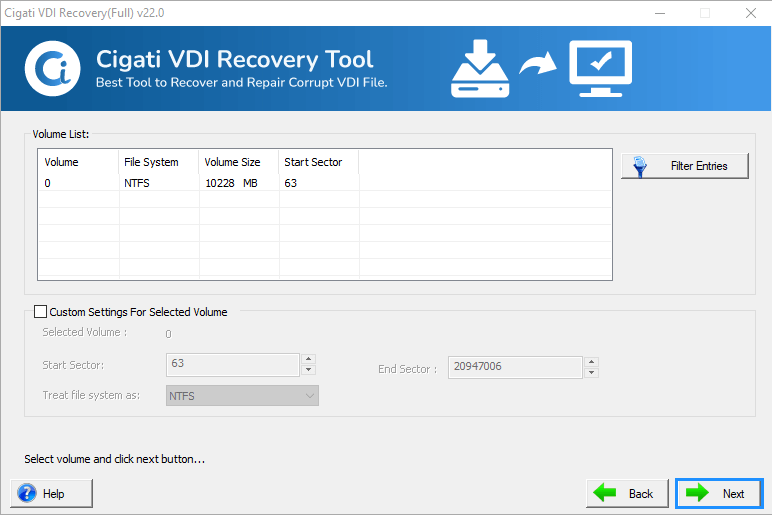Open the Treat file system as dropdown
This screenshot has height=515, width=772.
[242, 396]
